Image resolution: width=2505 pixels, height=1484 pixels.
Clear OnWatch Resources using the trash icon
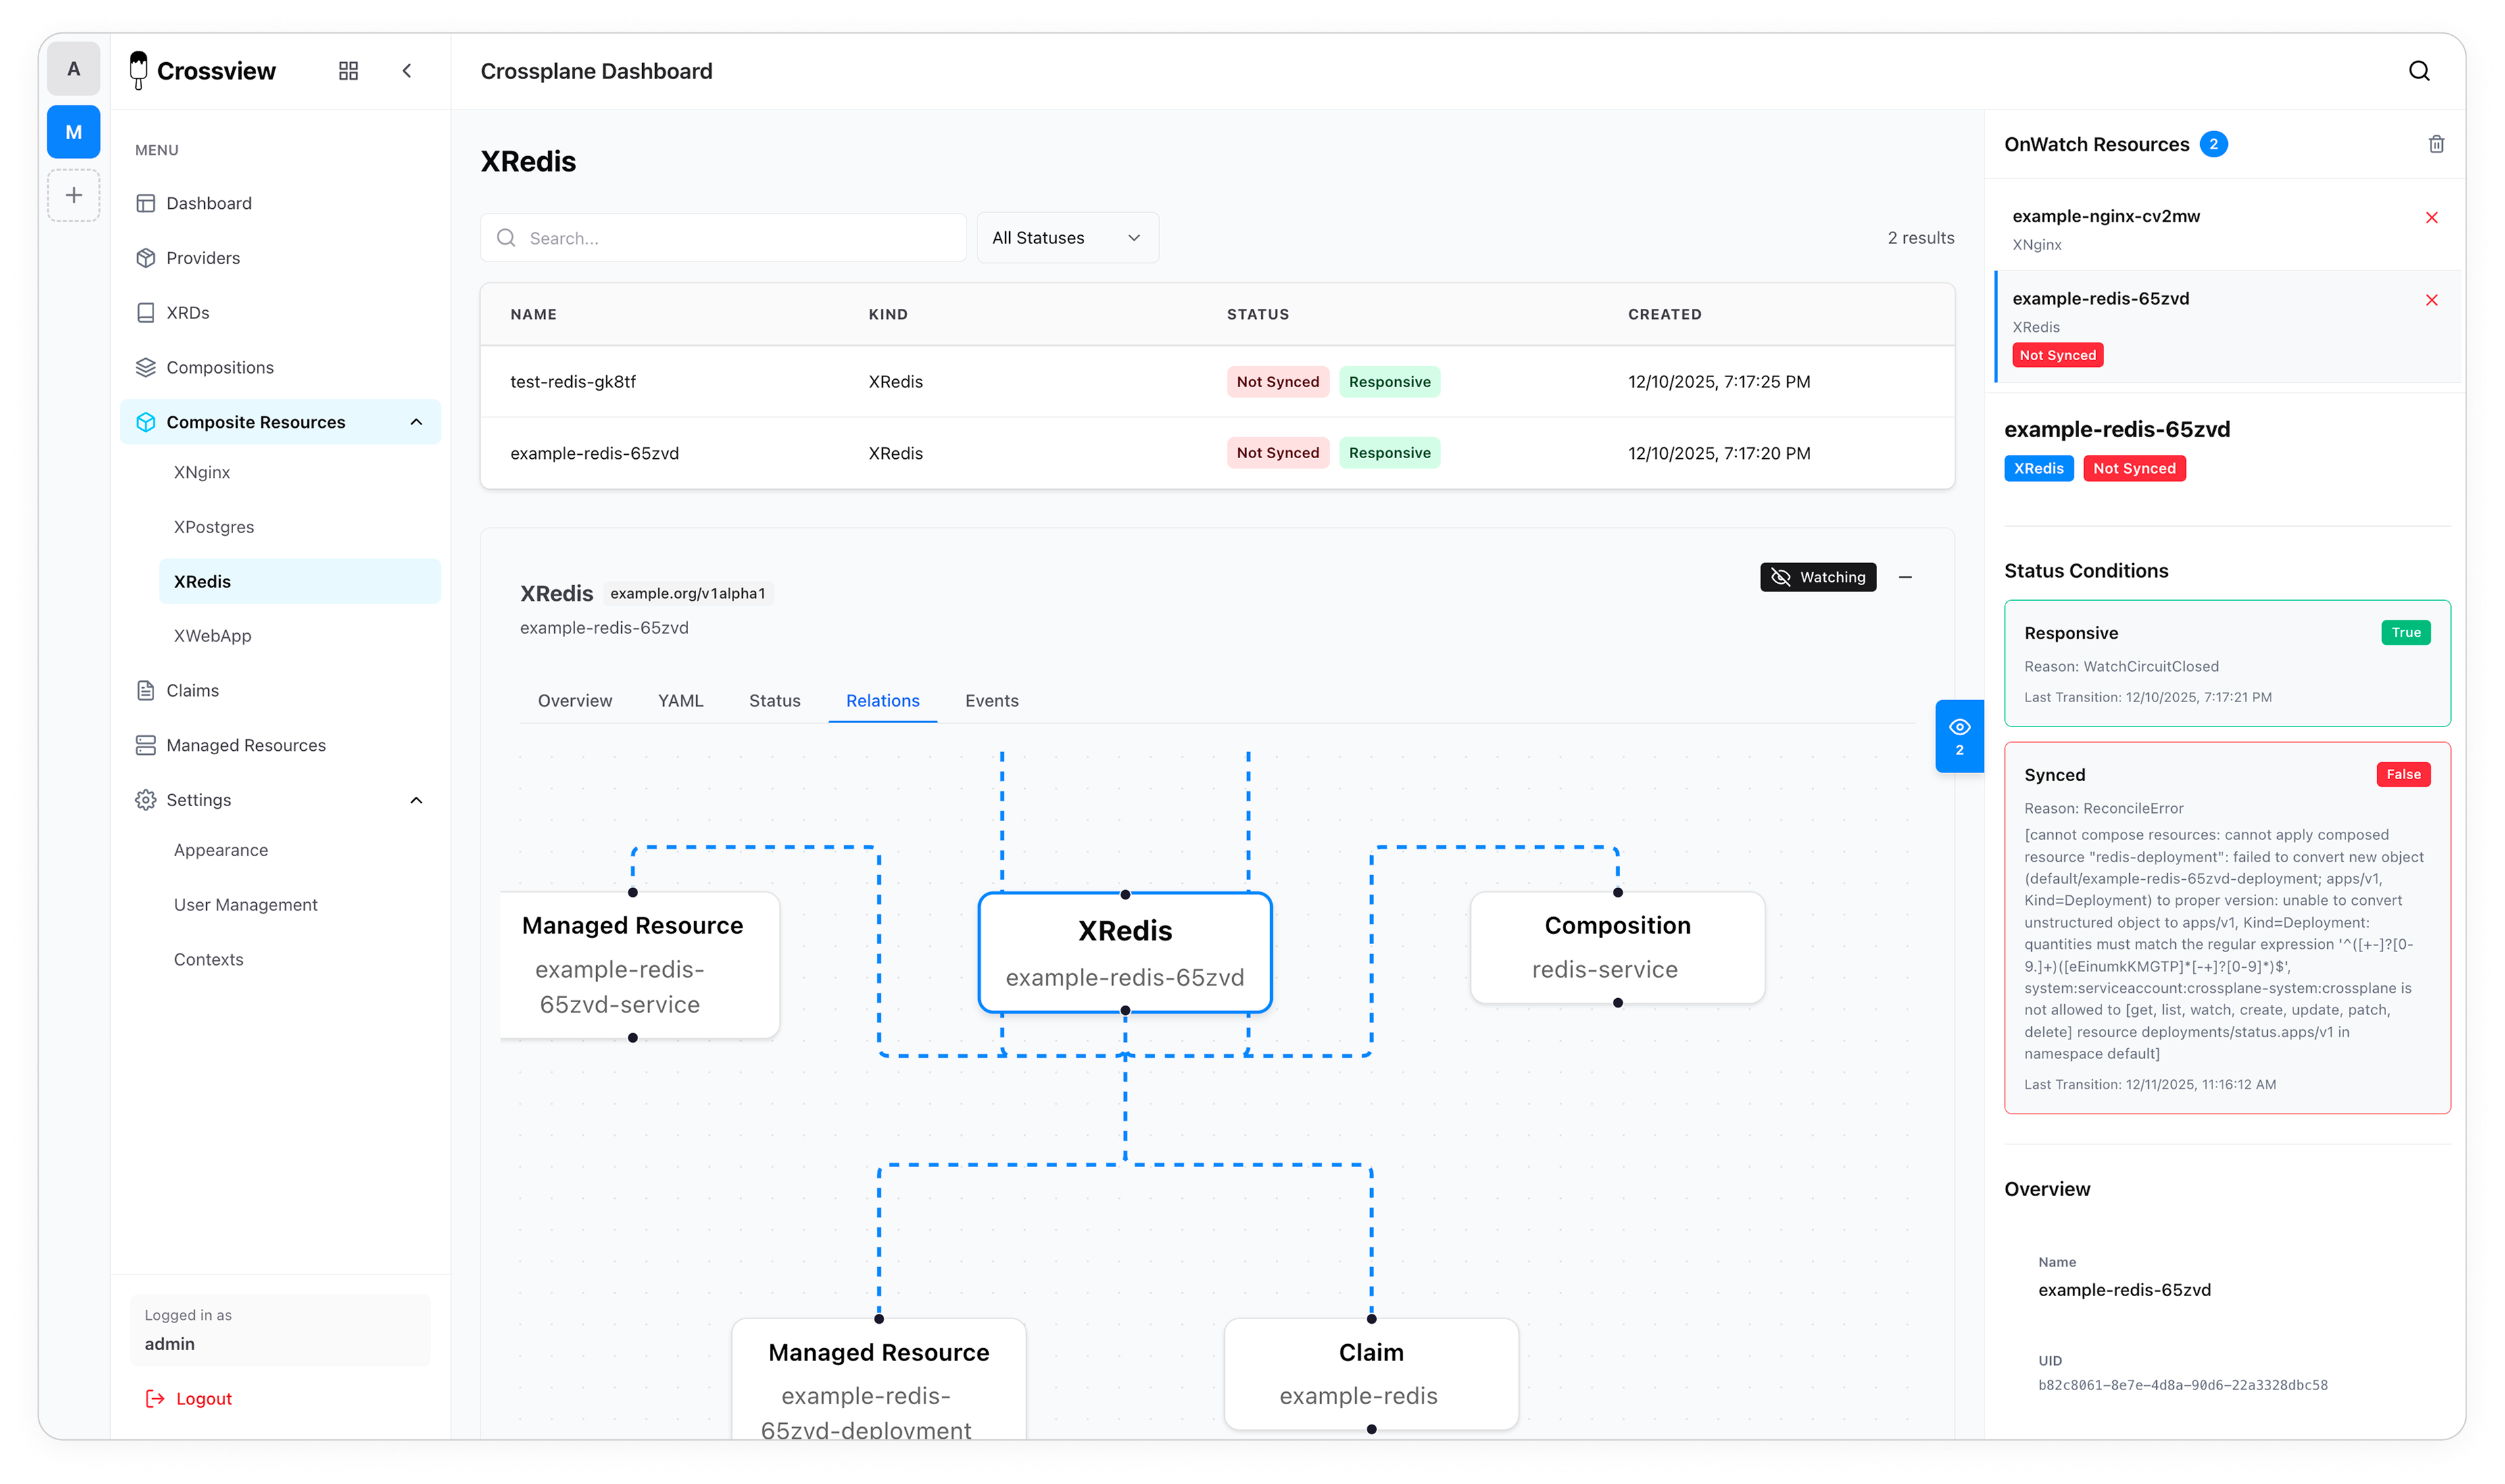tap(2436, 144)
